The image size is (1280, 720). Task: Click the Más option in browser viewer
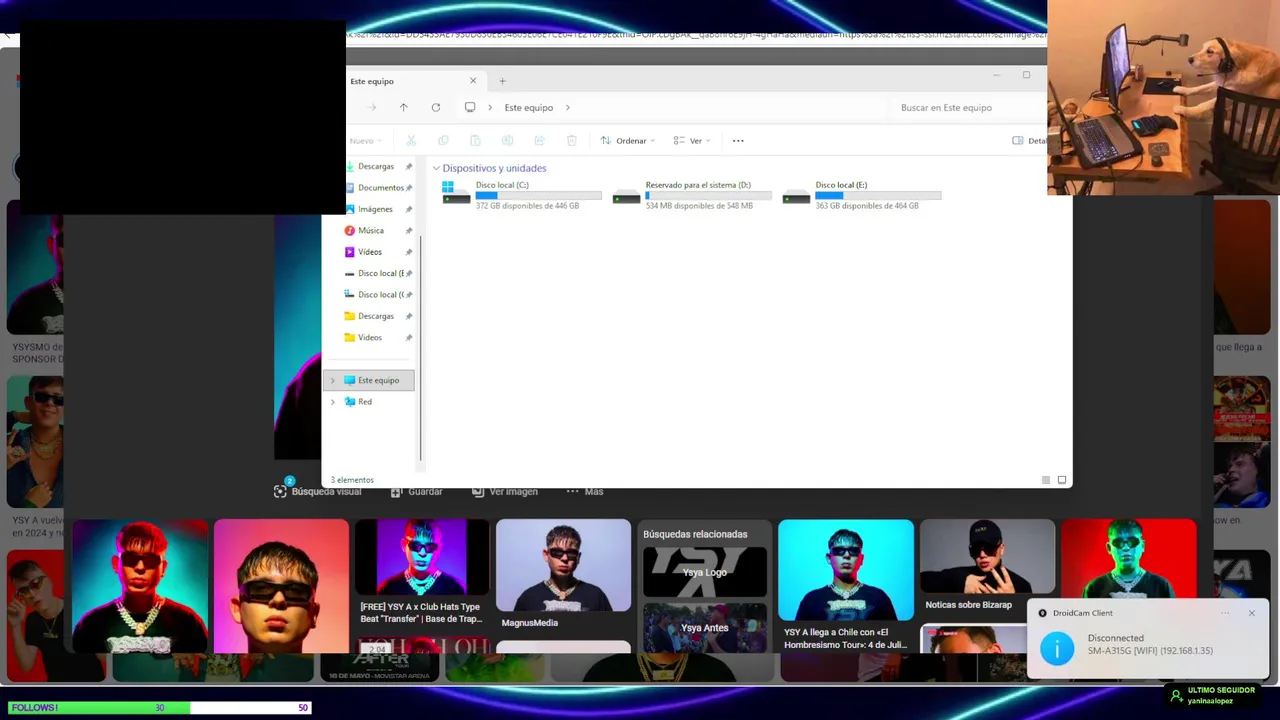click(x=585, y=491)
